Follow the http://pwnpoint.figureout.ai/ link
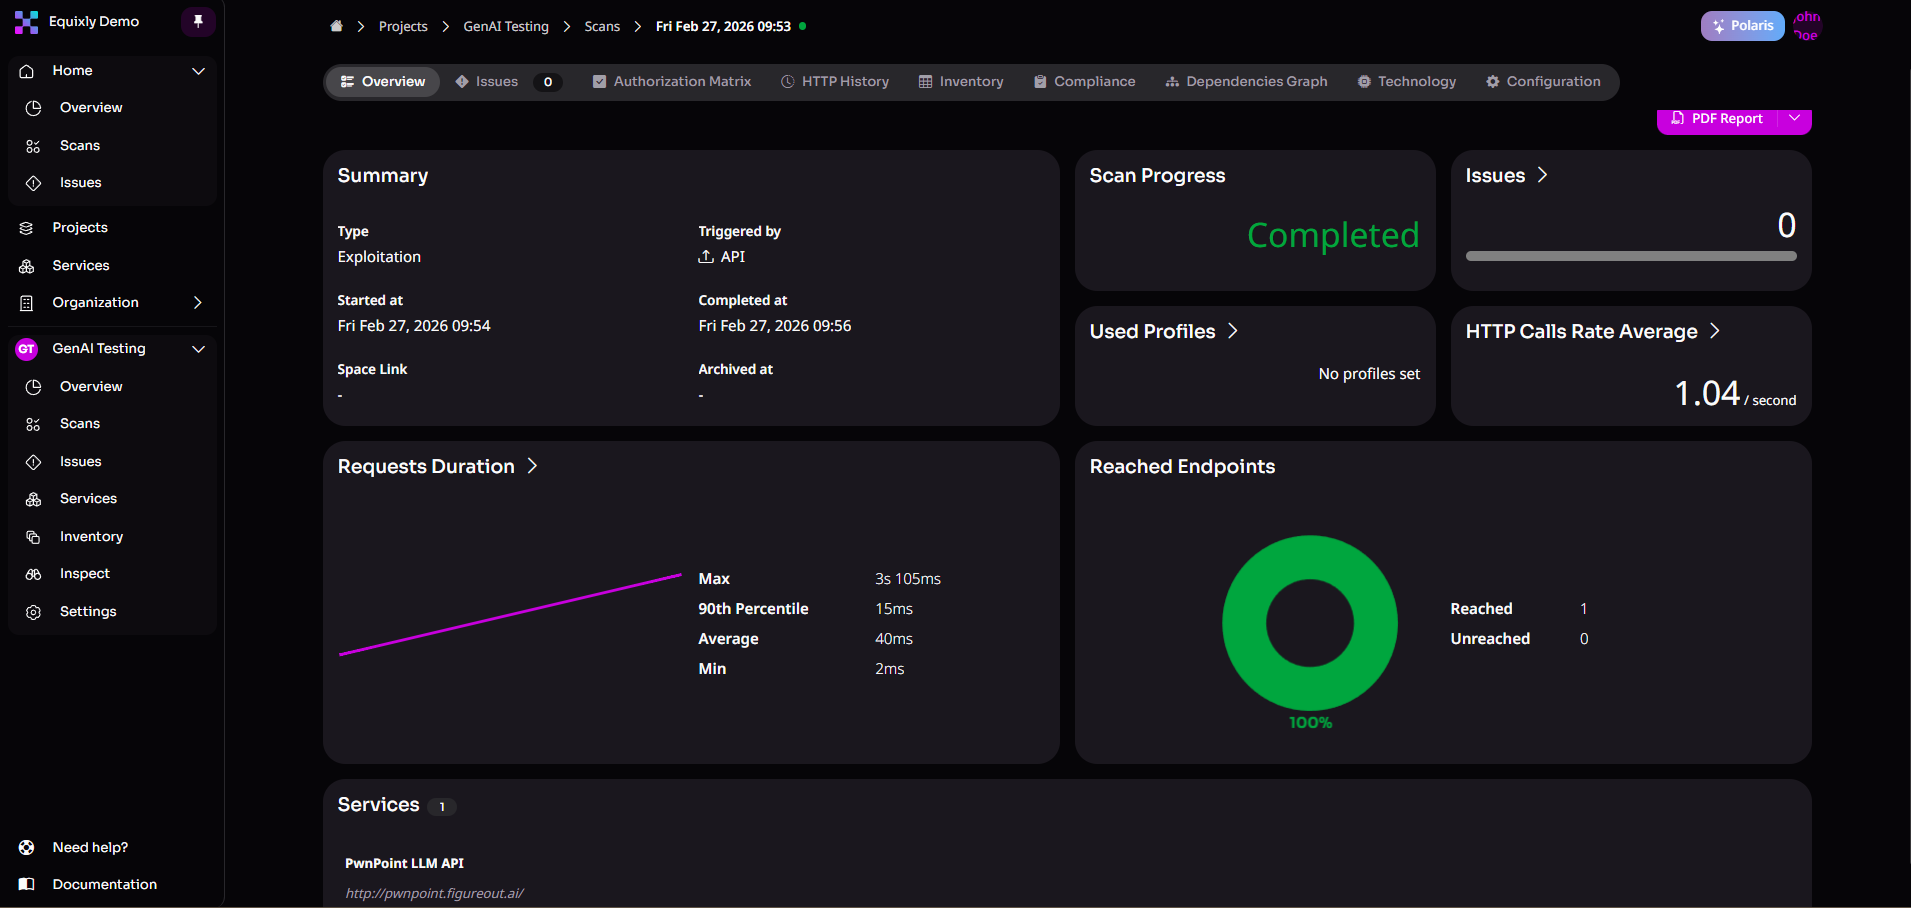 [x=434, y=892]
